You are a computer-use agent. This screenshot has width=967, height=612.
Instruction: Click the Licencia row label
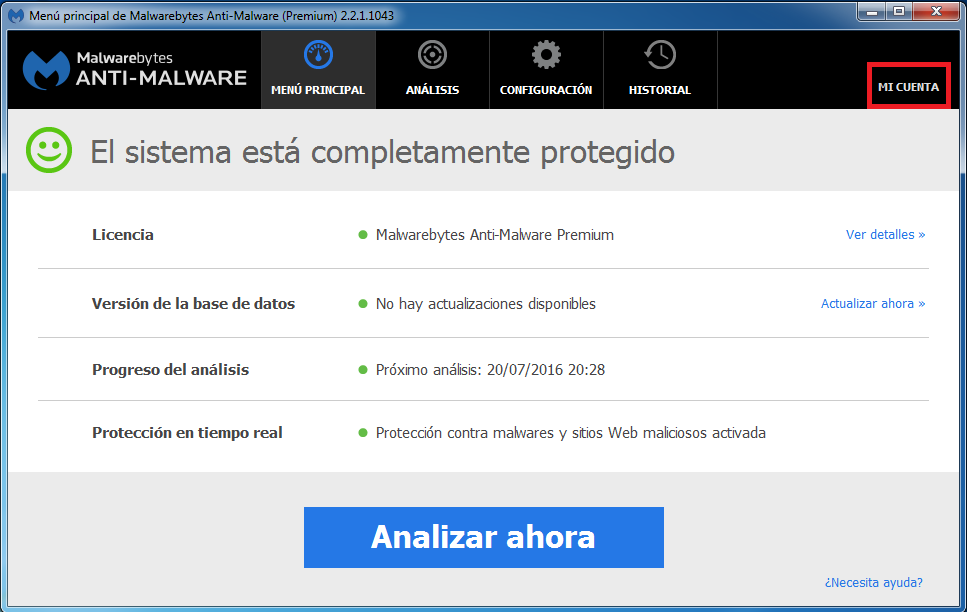click(x=123, y=234)
